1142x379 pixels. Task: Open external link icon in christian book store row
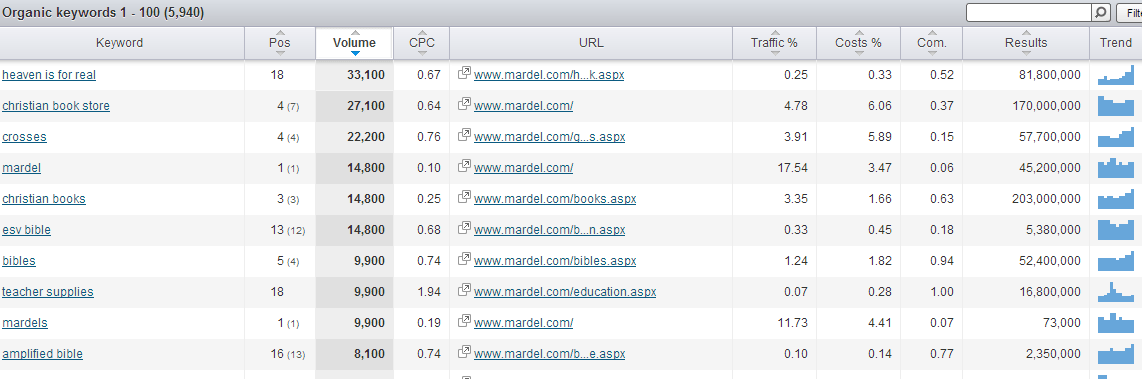pos(463,105)
